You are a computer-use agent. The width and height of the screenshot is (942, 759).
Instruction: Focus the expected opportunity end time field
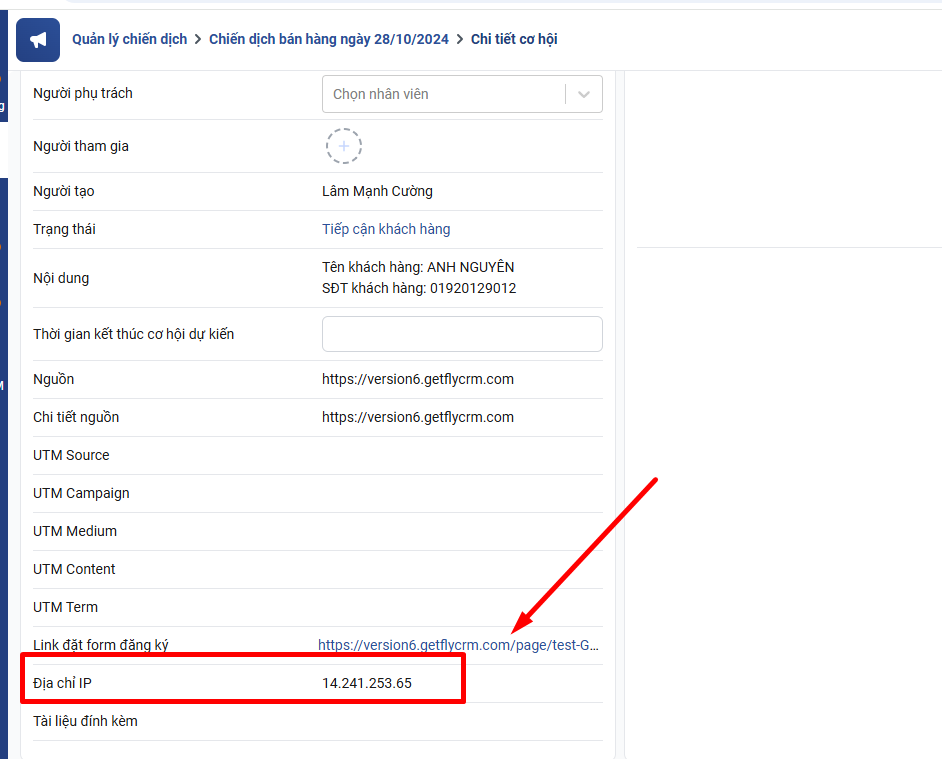click(462, 334)
